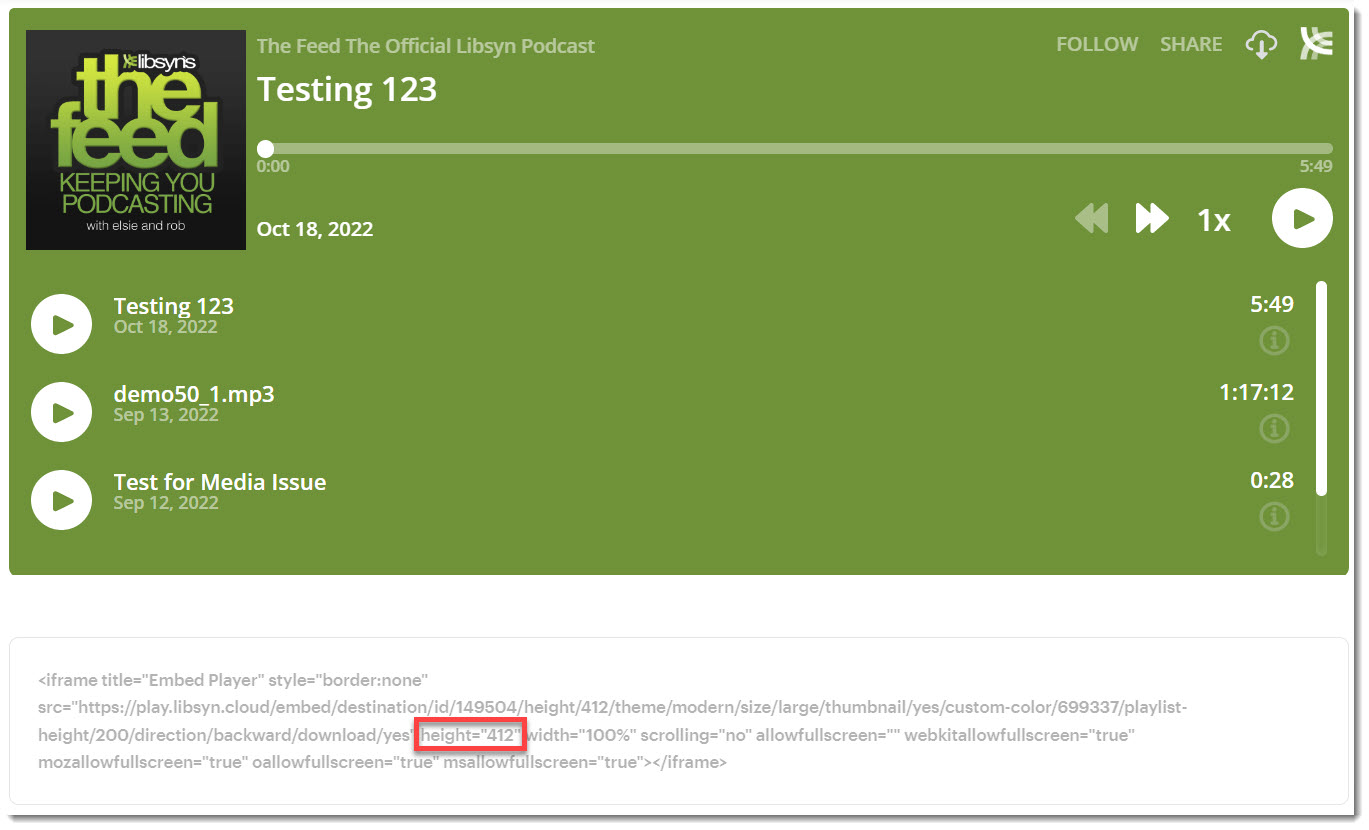Click the Sep 13, 2022 date text
Screen dimensions: 1369x830
coord(166,415)
